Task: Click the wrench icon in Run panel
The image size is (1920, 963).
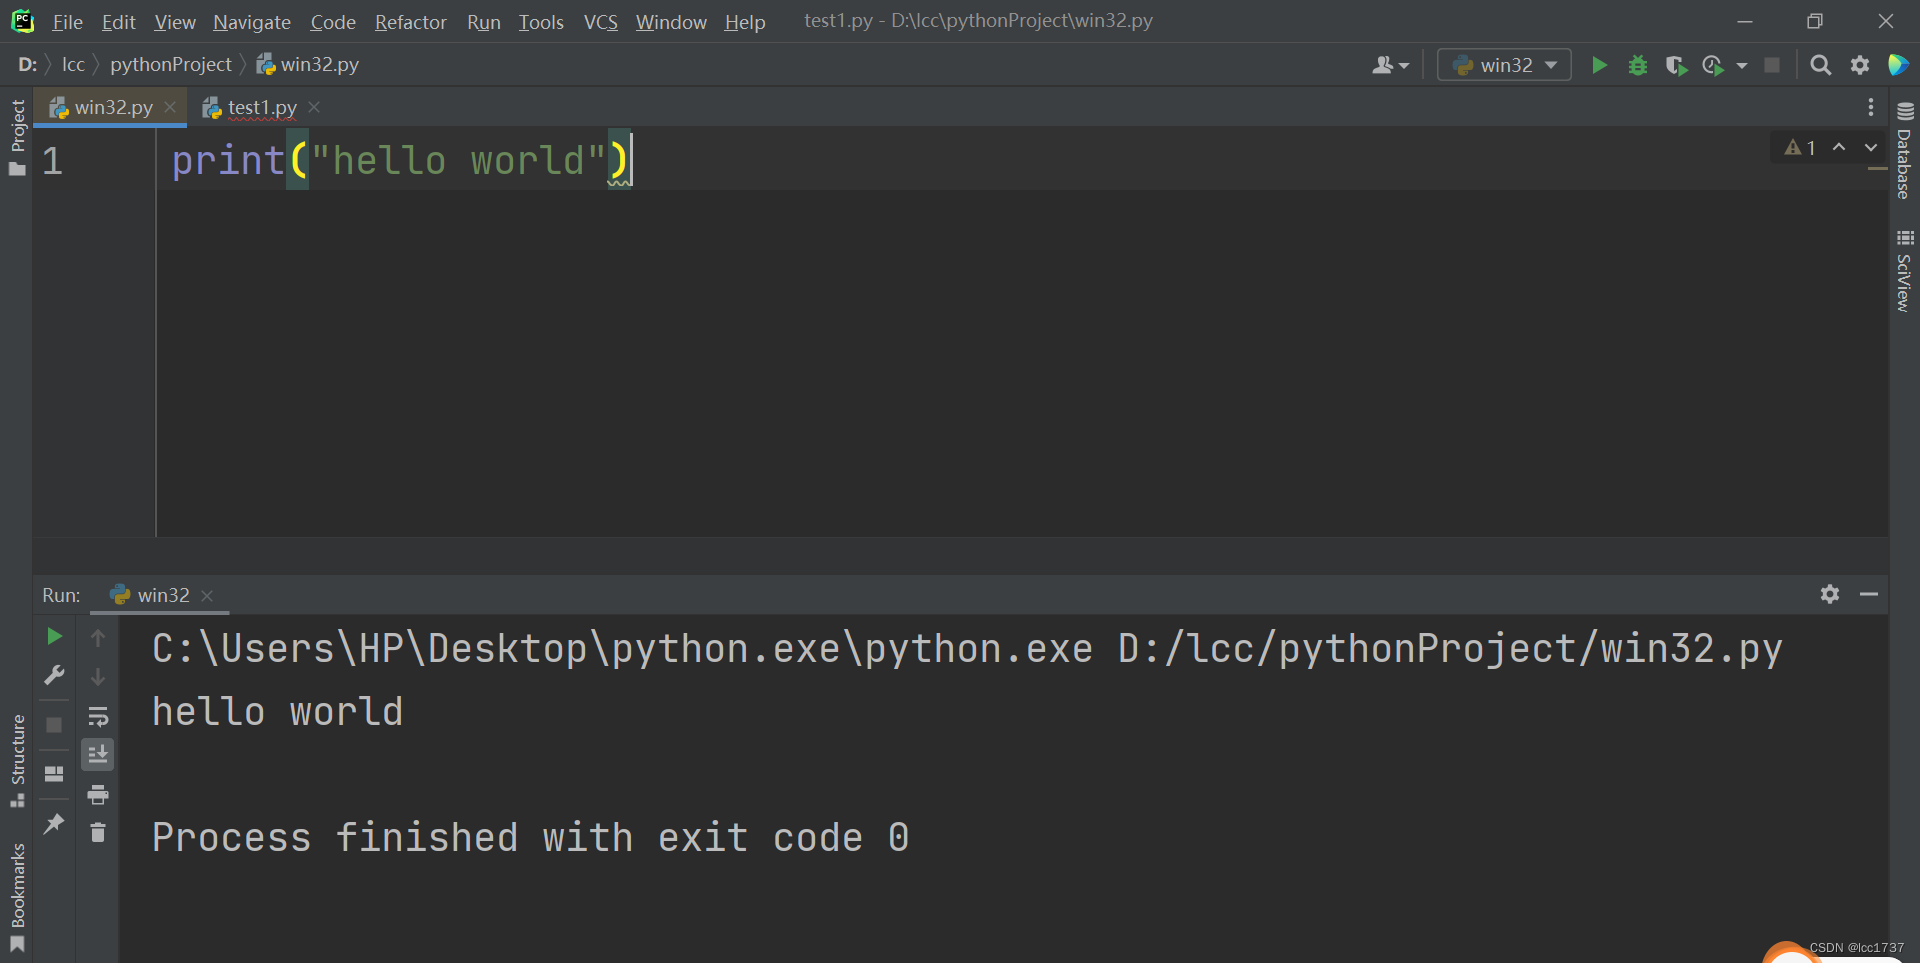Action: (54, 675)
